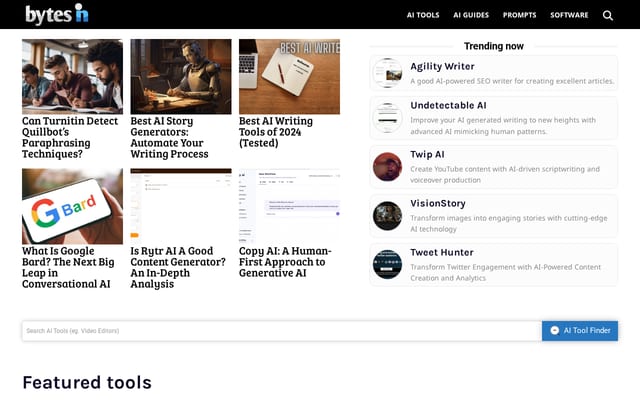Screen dimensions: 640x400
Task: Open the Rytr AI screenshot thumbnail
Action: point(181,206)
